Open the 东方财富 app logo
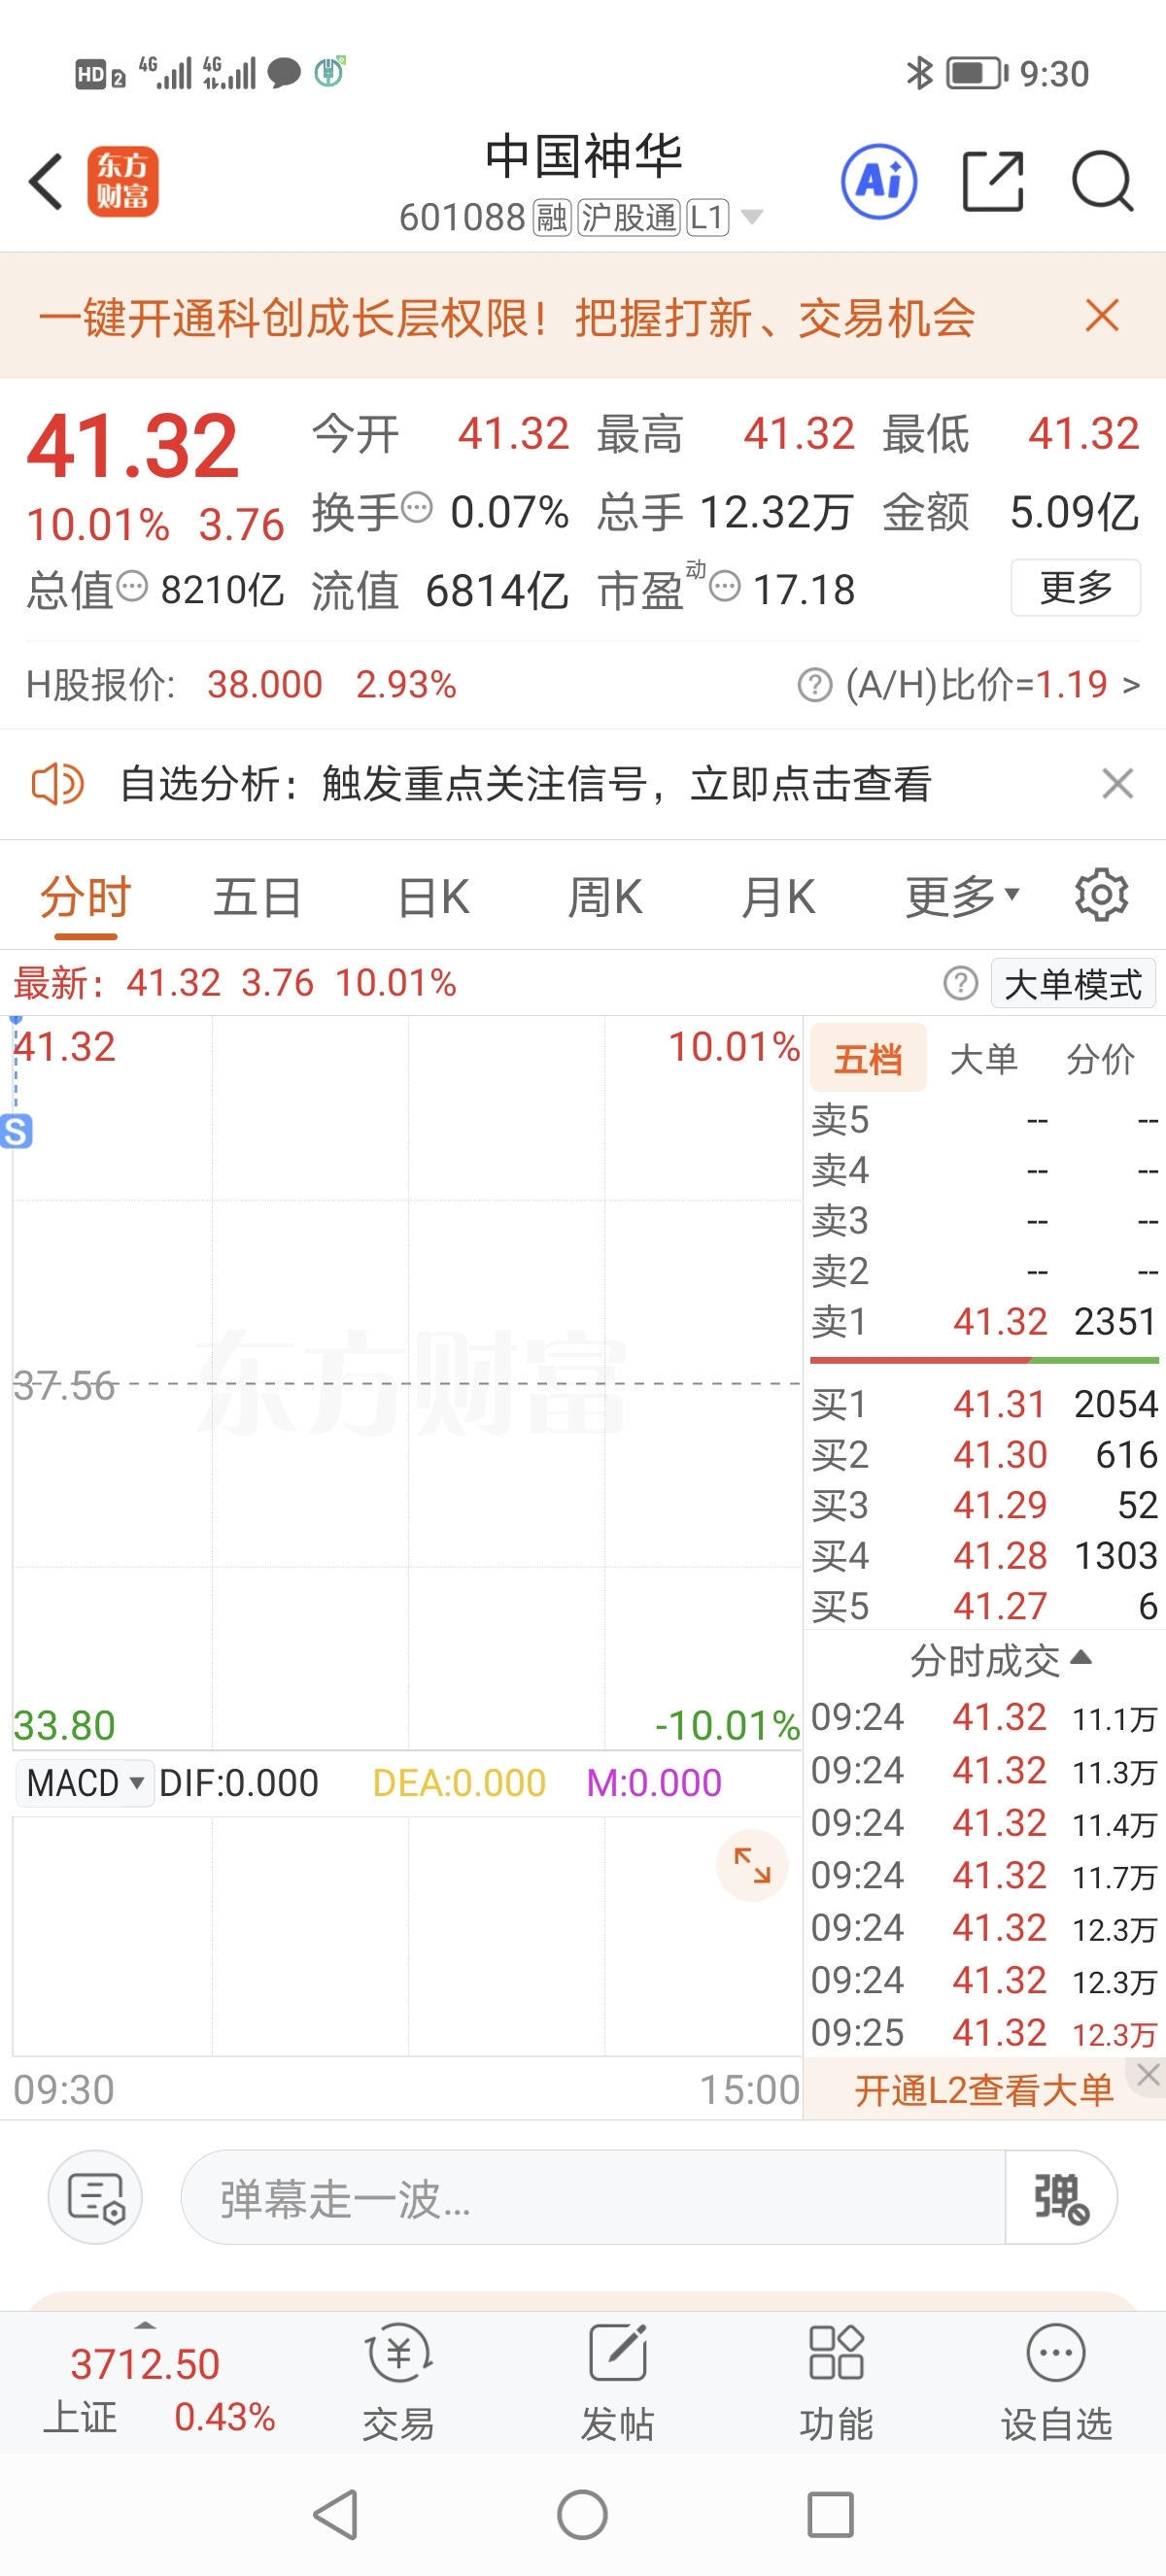1166x2576 pixels. pos(123,181)
